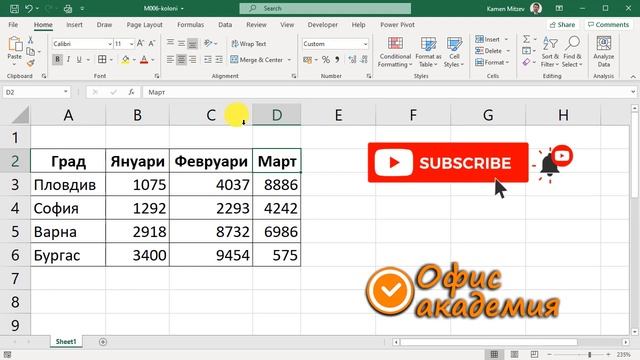Click Increase Font Size icon
640x360 pixels.
tap(140, 43)
